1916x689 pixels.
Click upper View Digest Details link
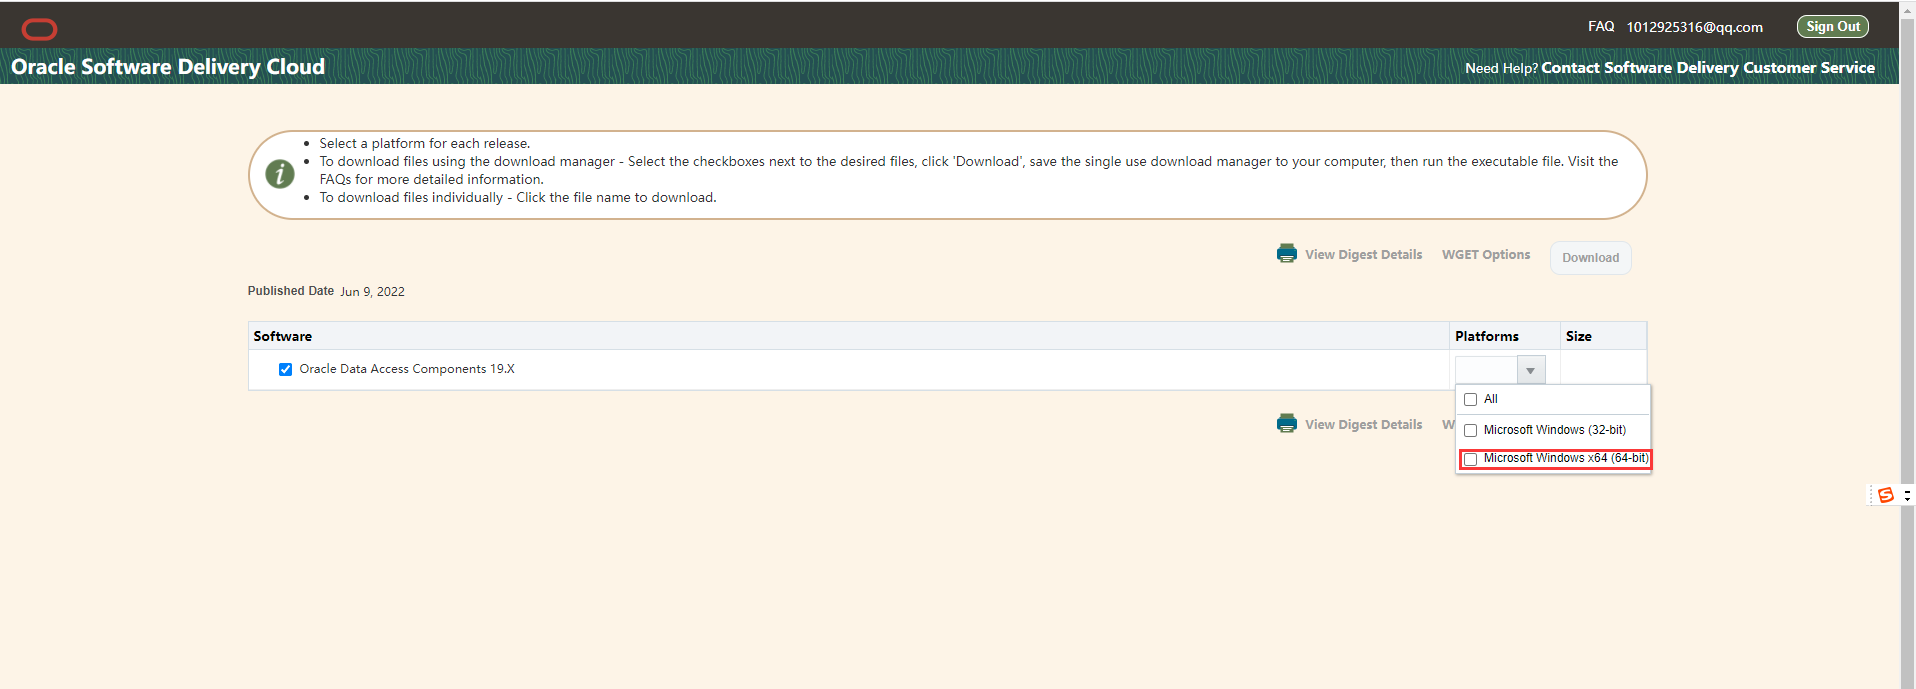point(1363,255)
